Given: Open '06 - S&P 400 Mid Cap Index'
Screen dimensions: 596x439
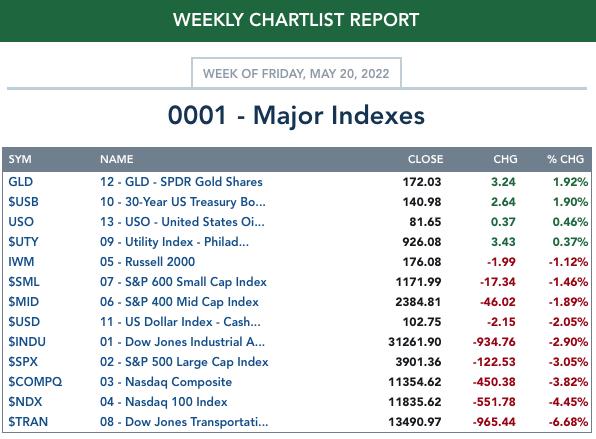Looking at the screenshot, I should pos(179,302).
